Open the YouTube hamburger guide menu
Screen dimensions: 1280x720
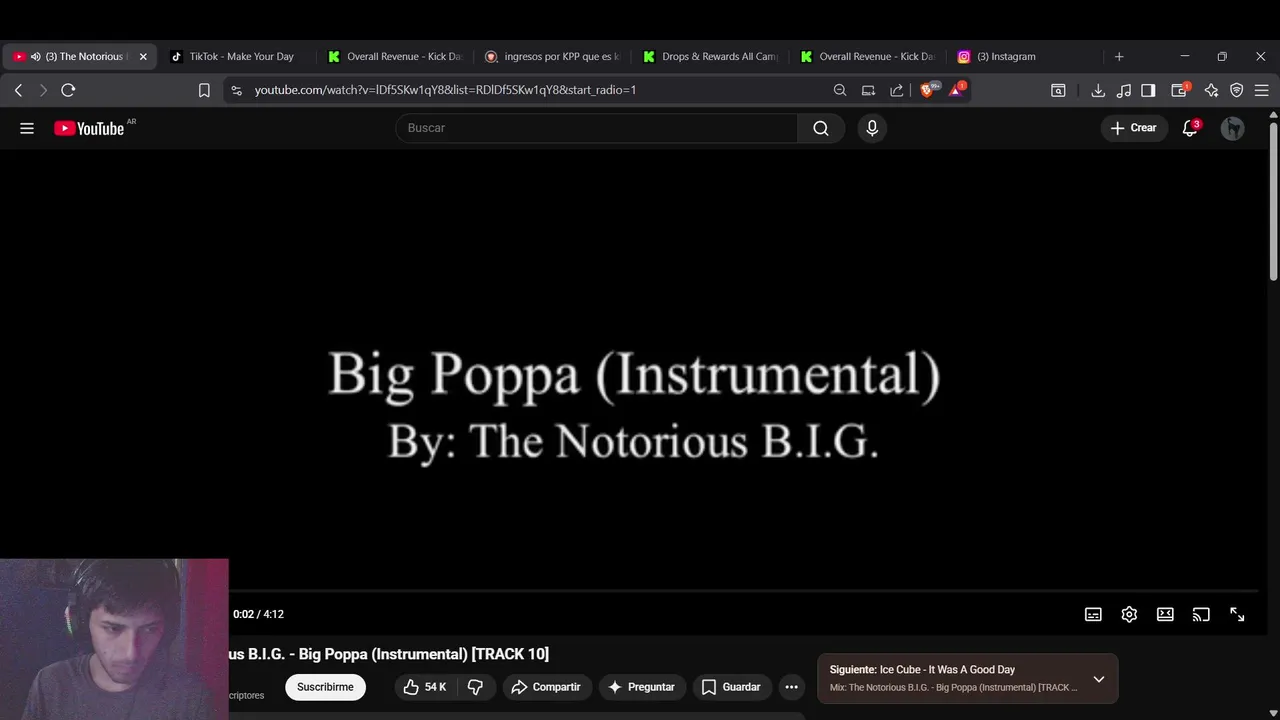(27, 128)
